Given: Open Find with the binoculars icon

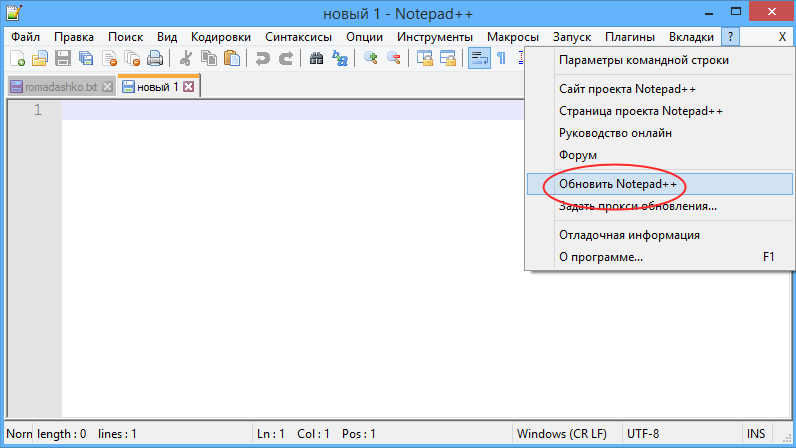Looking at the screenshot, I should [x=316, y=58].
